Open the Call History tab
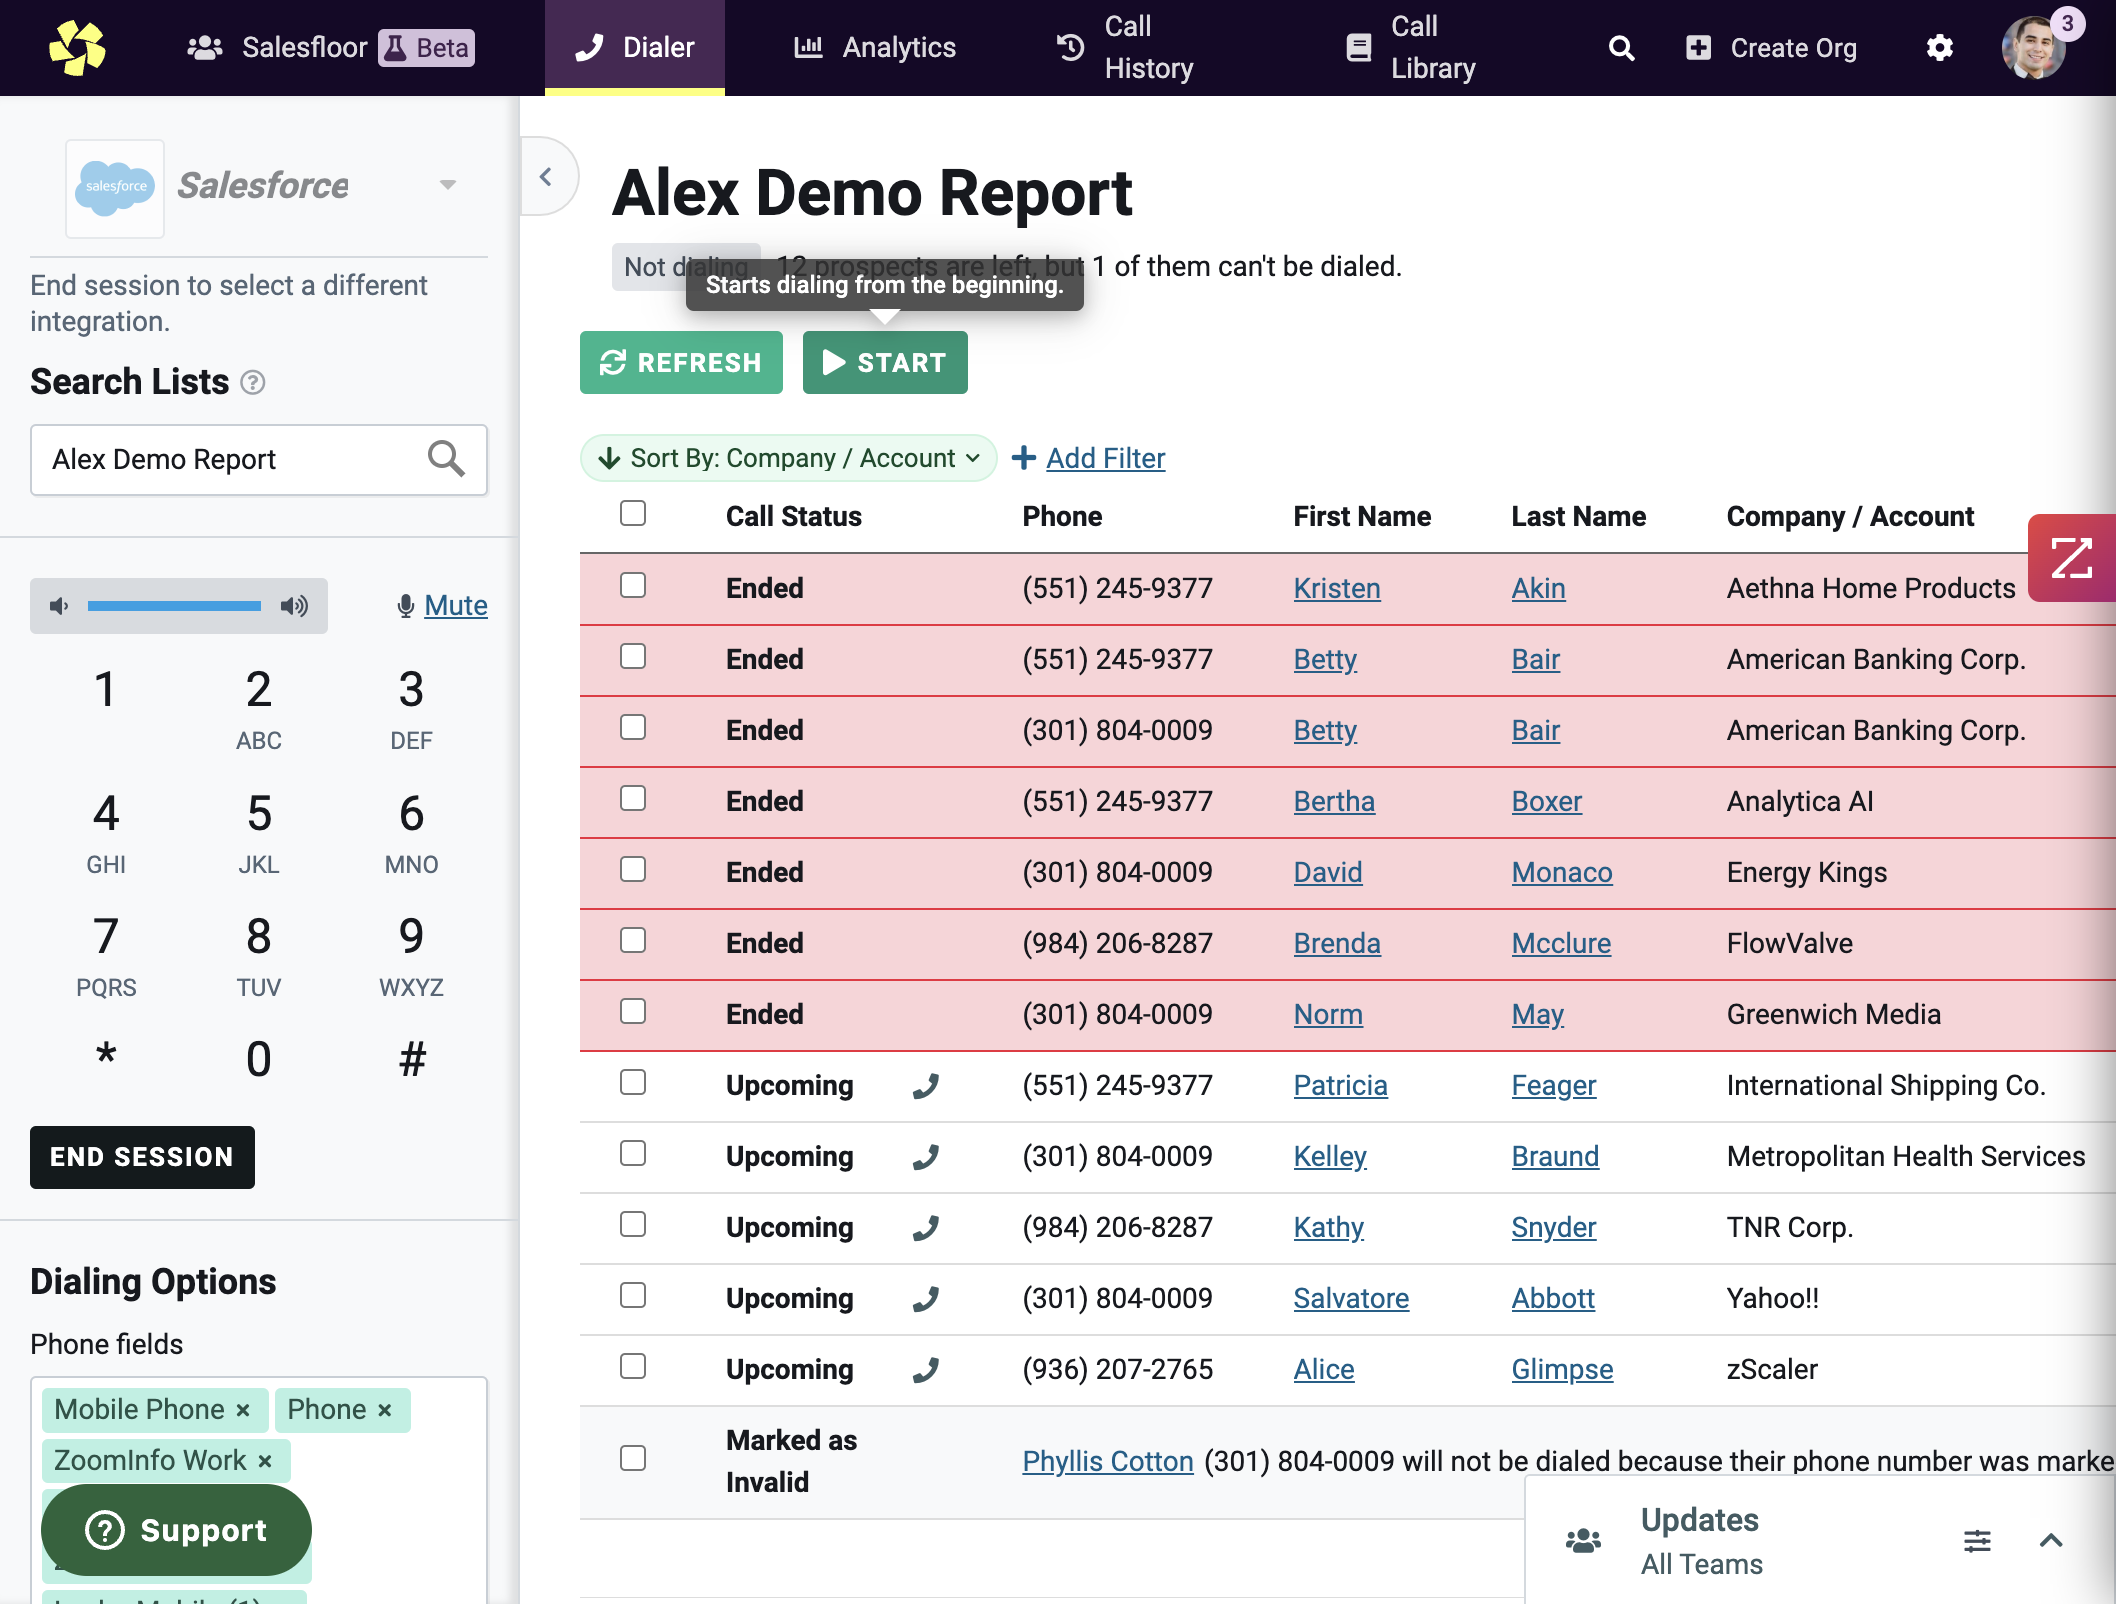This screenshot has width=2116, height=1604. pos(1126,47)
